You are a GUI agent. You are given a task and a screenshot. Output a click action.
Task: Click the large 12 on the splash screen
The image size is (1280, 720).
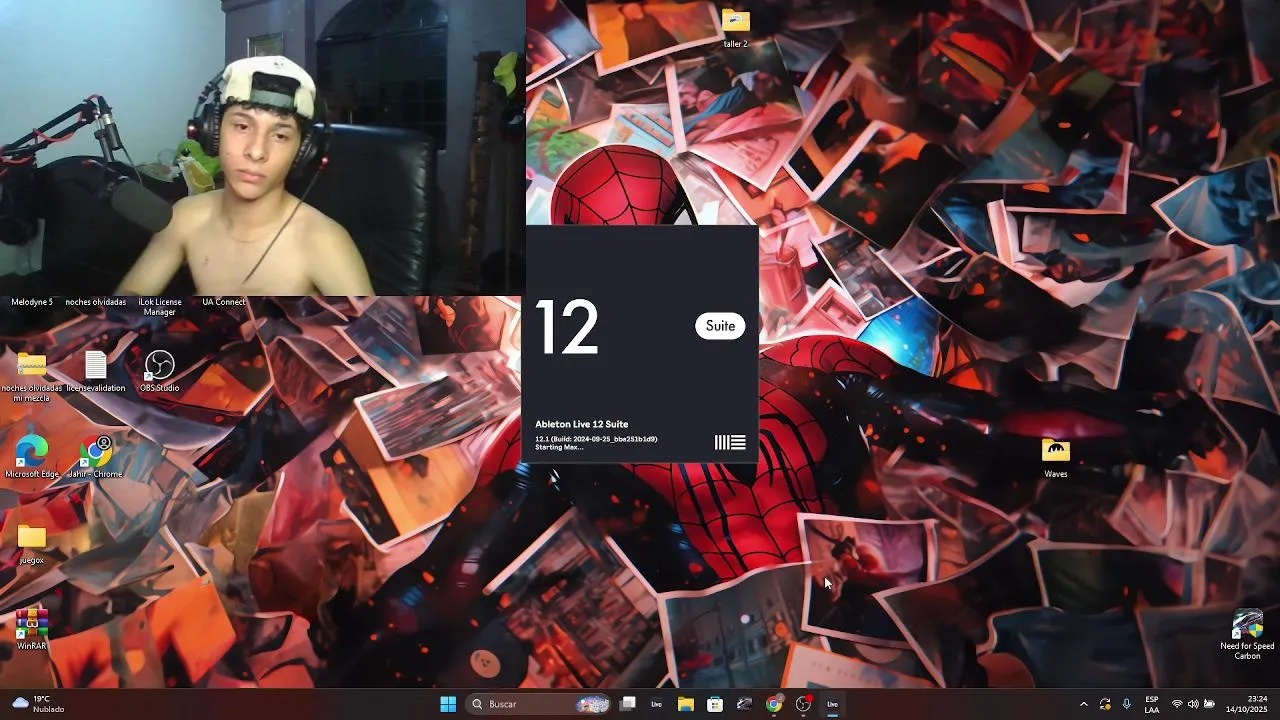pos(567,327)
